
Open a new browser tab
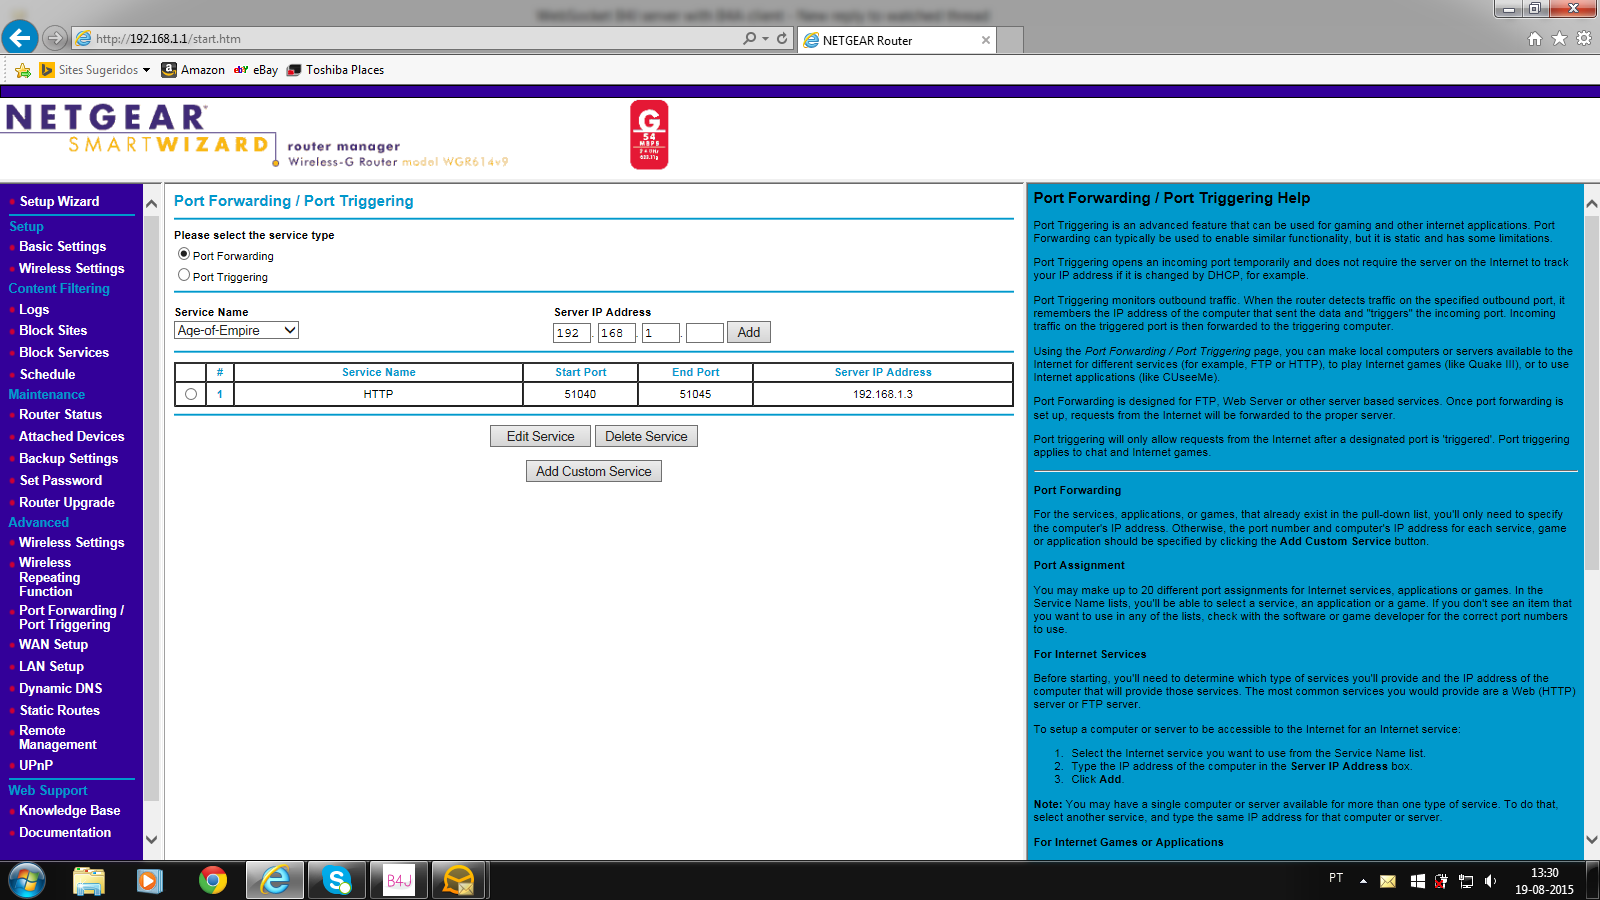tap(1010, 41)
